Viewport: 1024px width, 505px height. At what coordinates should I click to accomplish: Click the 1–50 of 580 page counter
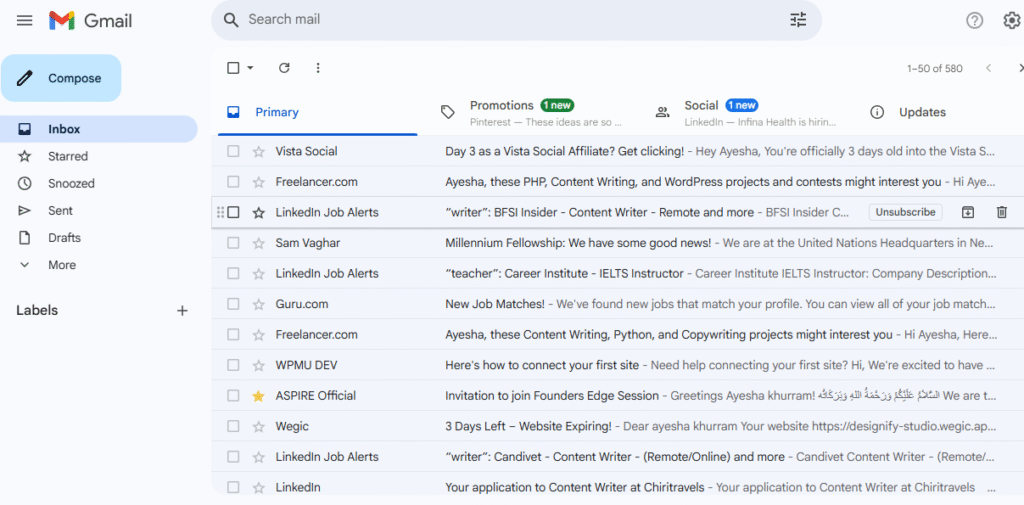click(x=935, y=69)
